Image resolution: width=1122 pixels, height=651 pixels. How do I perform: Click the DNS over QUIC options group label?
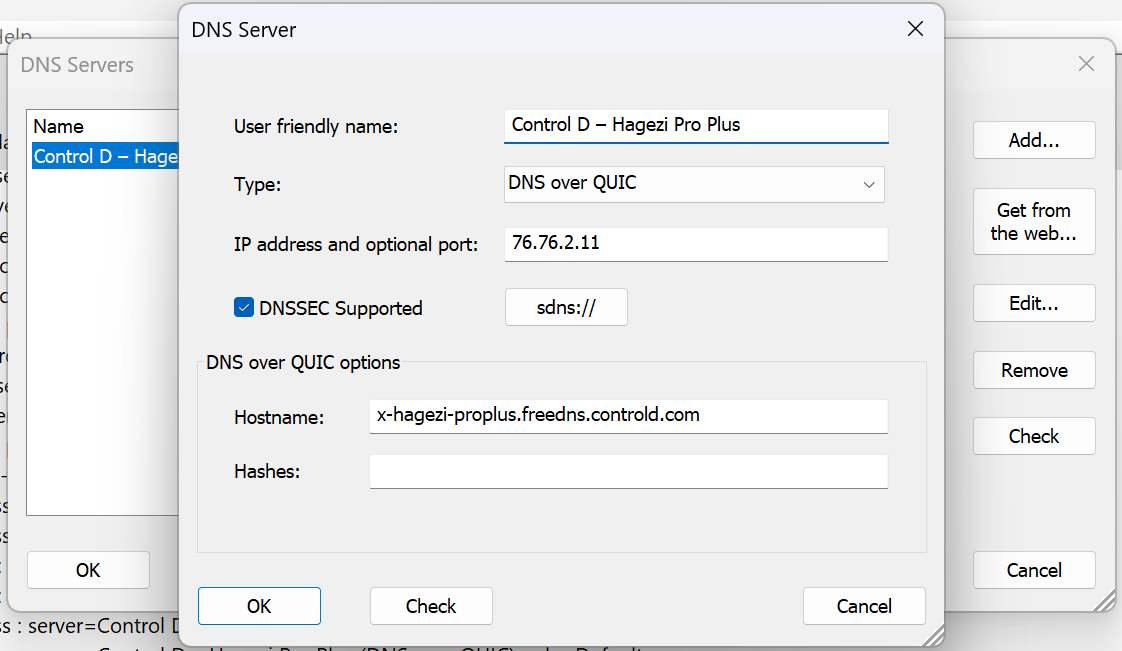pyautogui.click(x=303, y=363)
